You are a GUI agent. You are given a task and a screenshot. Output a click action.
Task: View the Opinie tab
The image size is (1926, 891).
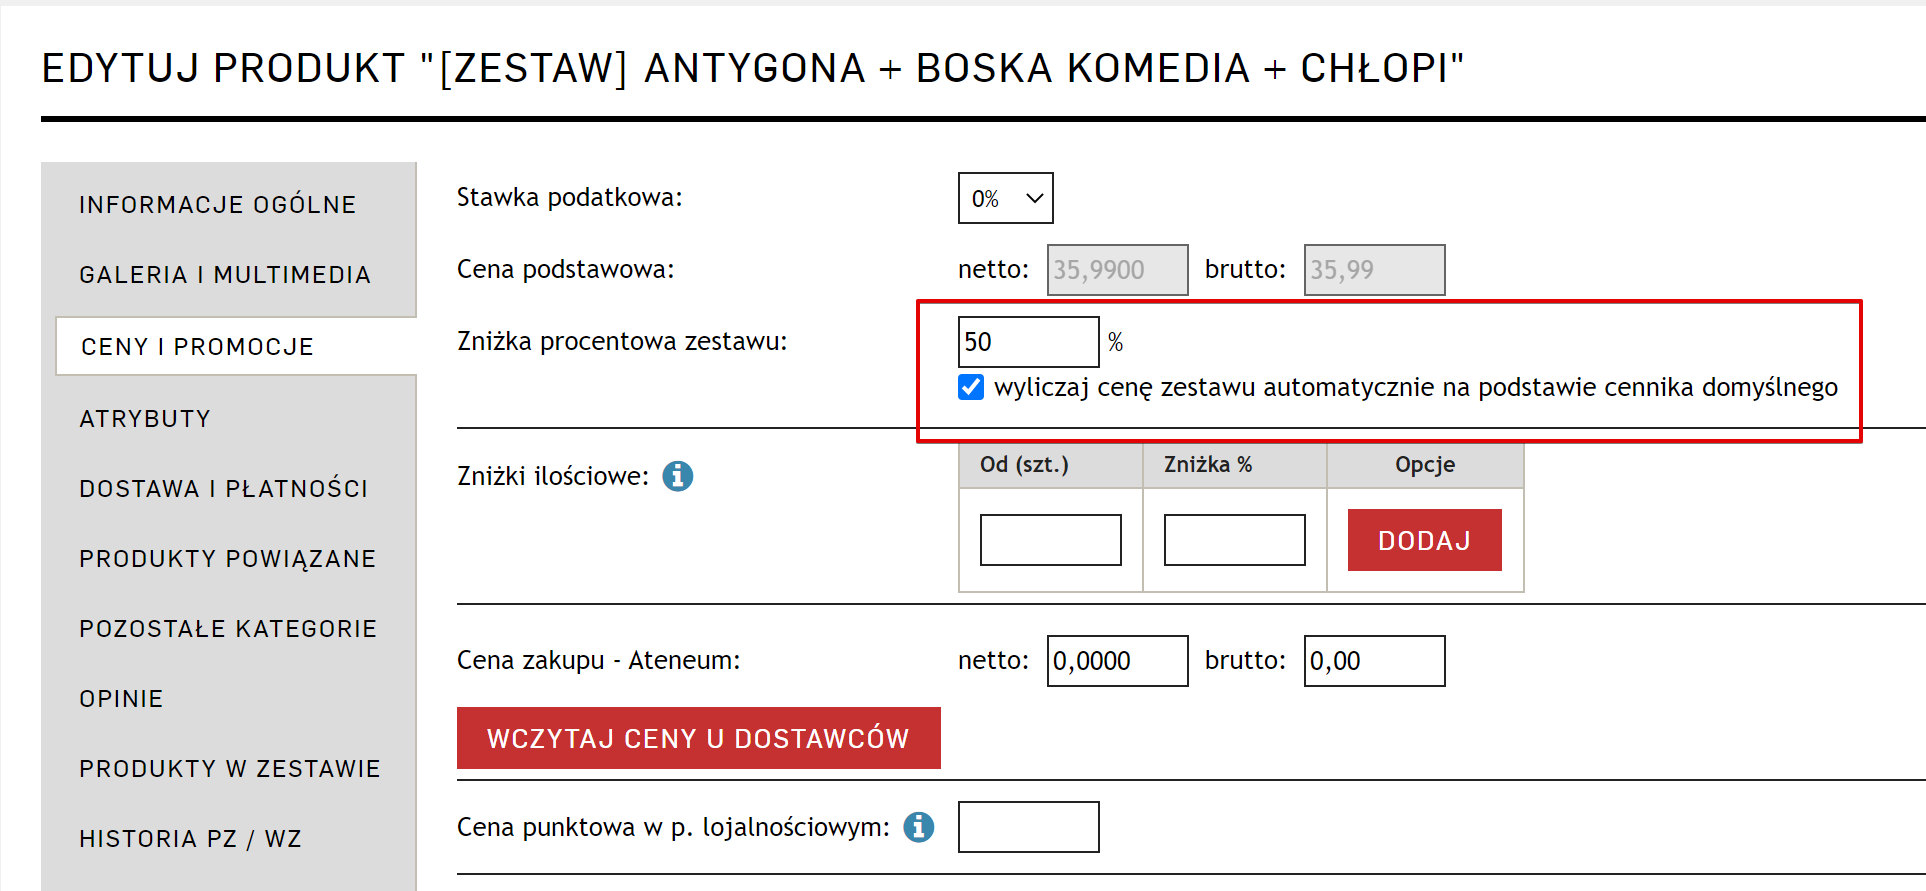coord(122,699)
